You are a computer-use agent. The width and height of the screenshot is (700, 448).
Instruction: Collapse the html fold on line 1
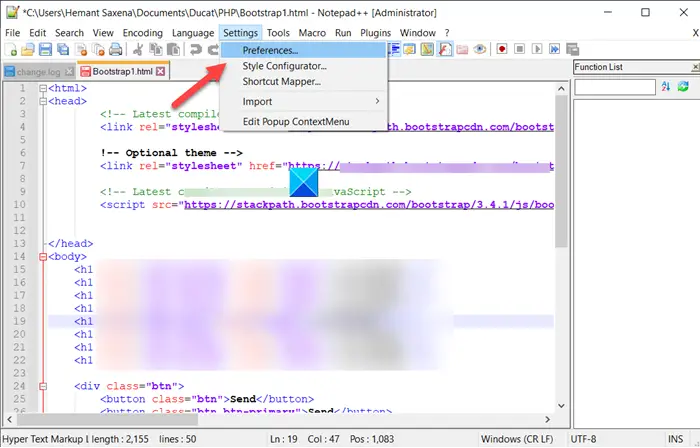point(43,88)
